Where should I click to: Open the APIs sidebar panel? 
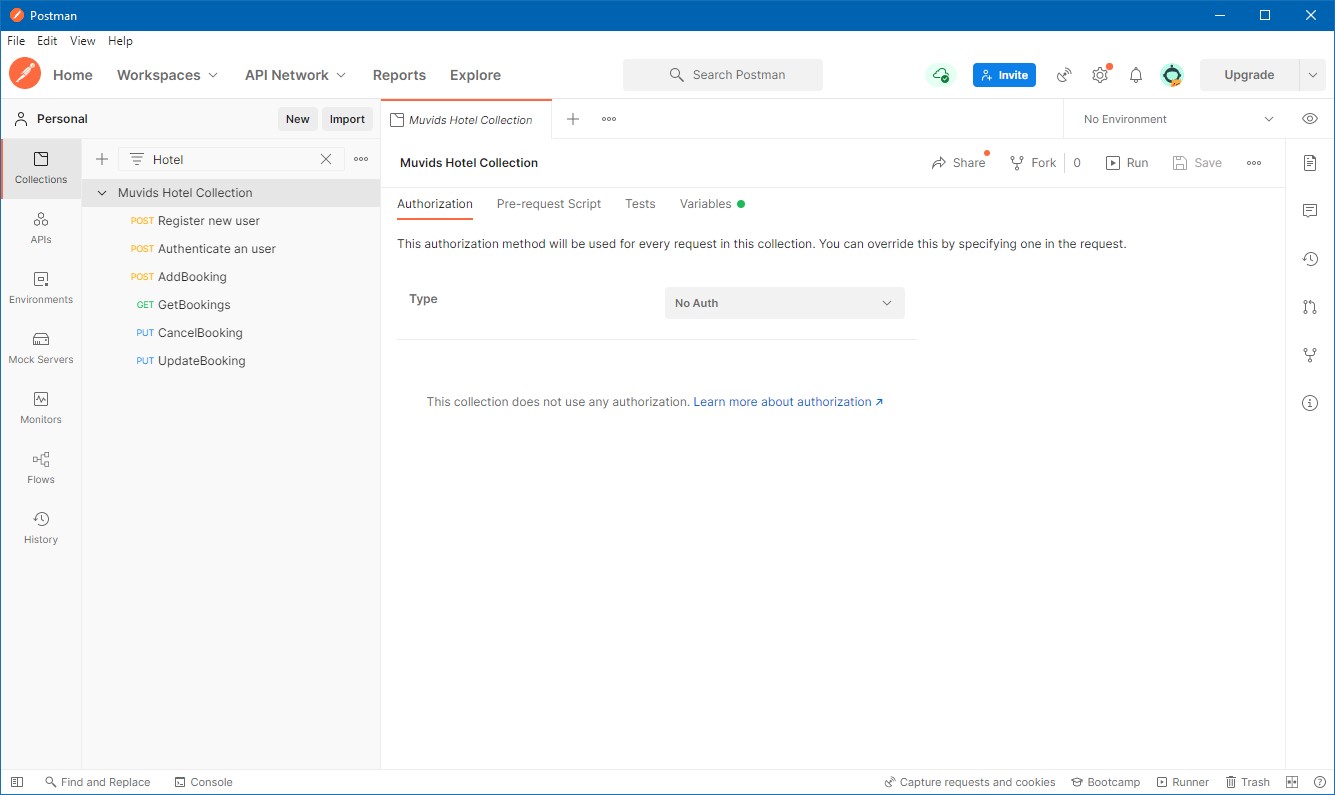click(41, 228)
